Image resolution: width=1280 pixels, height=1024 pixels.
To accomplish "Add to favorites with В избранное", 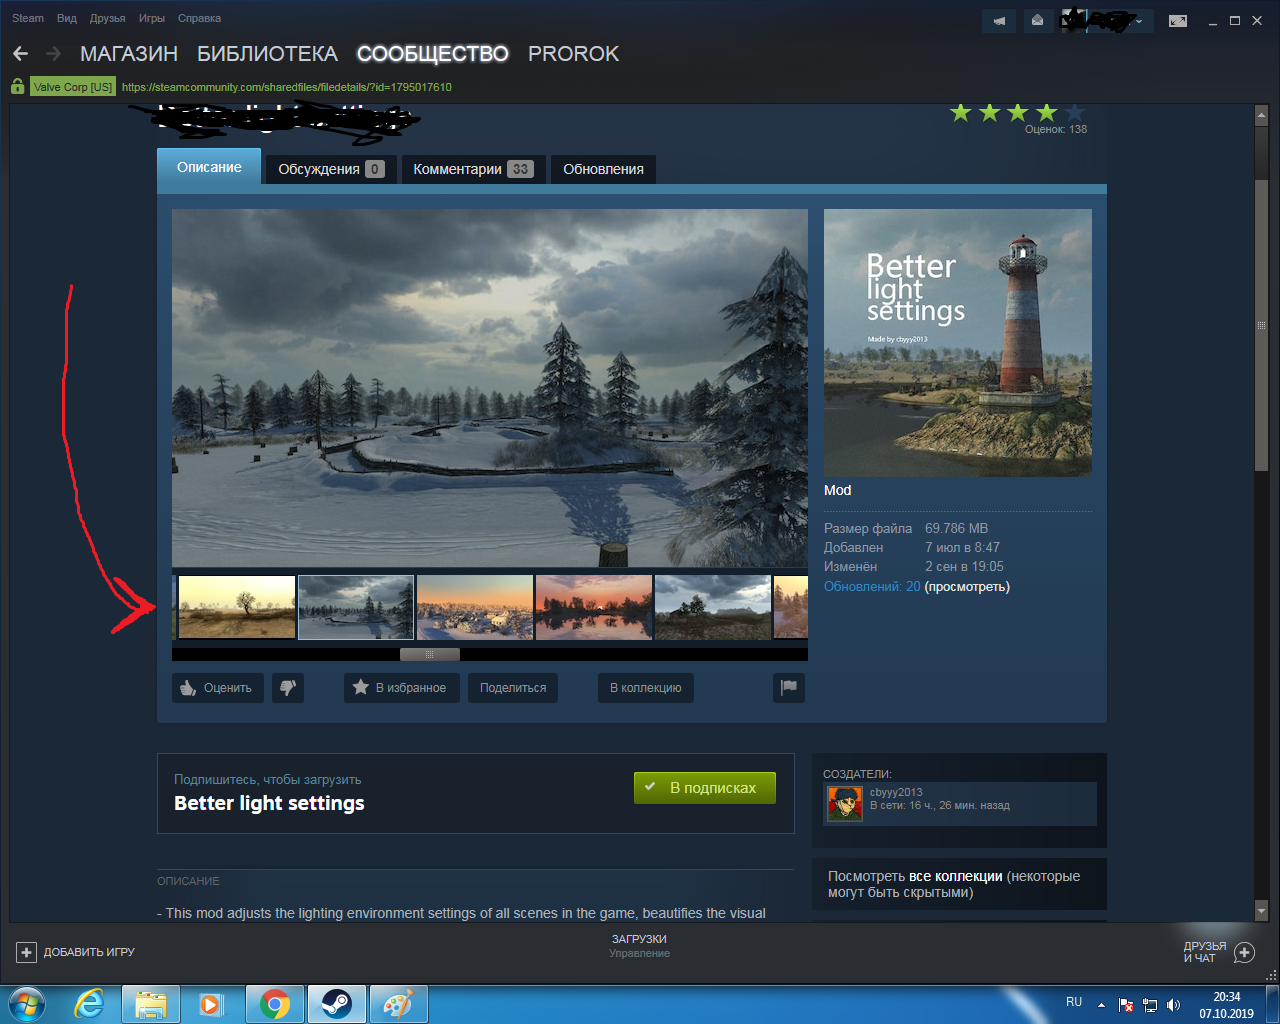I will (x=402, y=688).
